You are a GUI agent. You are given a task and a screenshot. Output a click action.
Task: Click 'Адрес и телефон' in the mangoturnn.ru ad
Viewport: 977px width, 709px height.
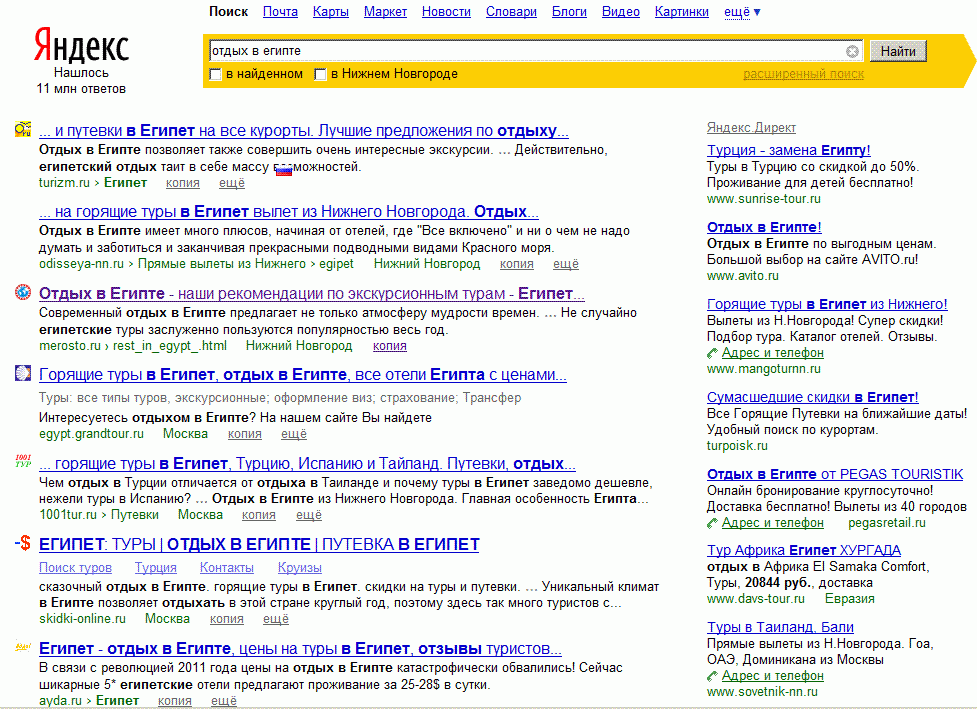773,353
